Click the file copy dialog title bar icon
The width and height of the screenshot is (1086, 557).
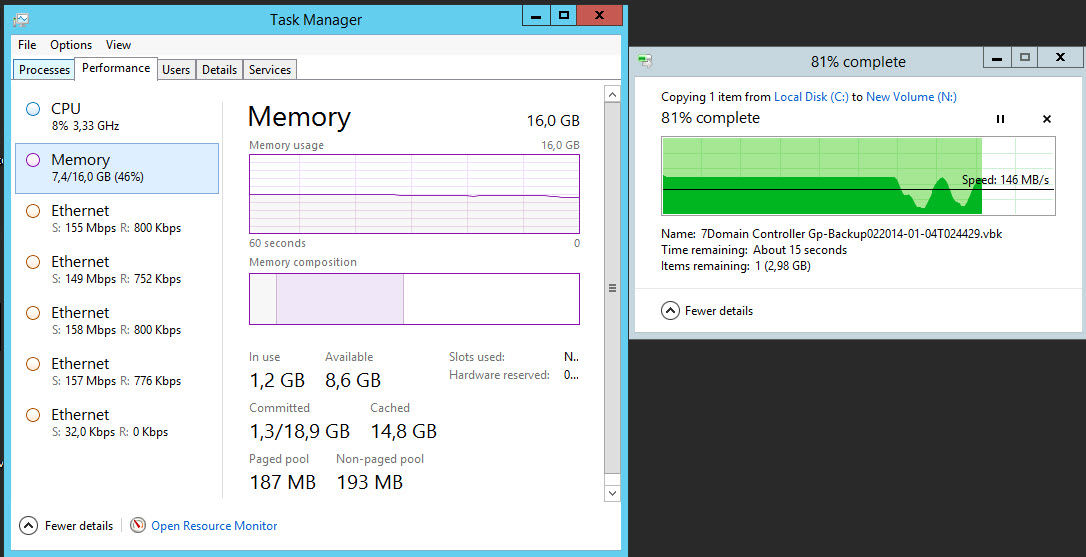click(645, 62)
